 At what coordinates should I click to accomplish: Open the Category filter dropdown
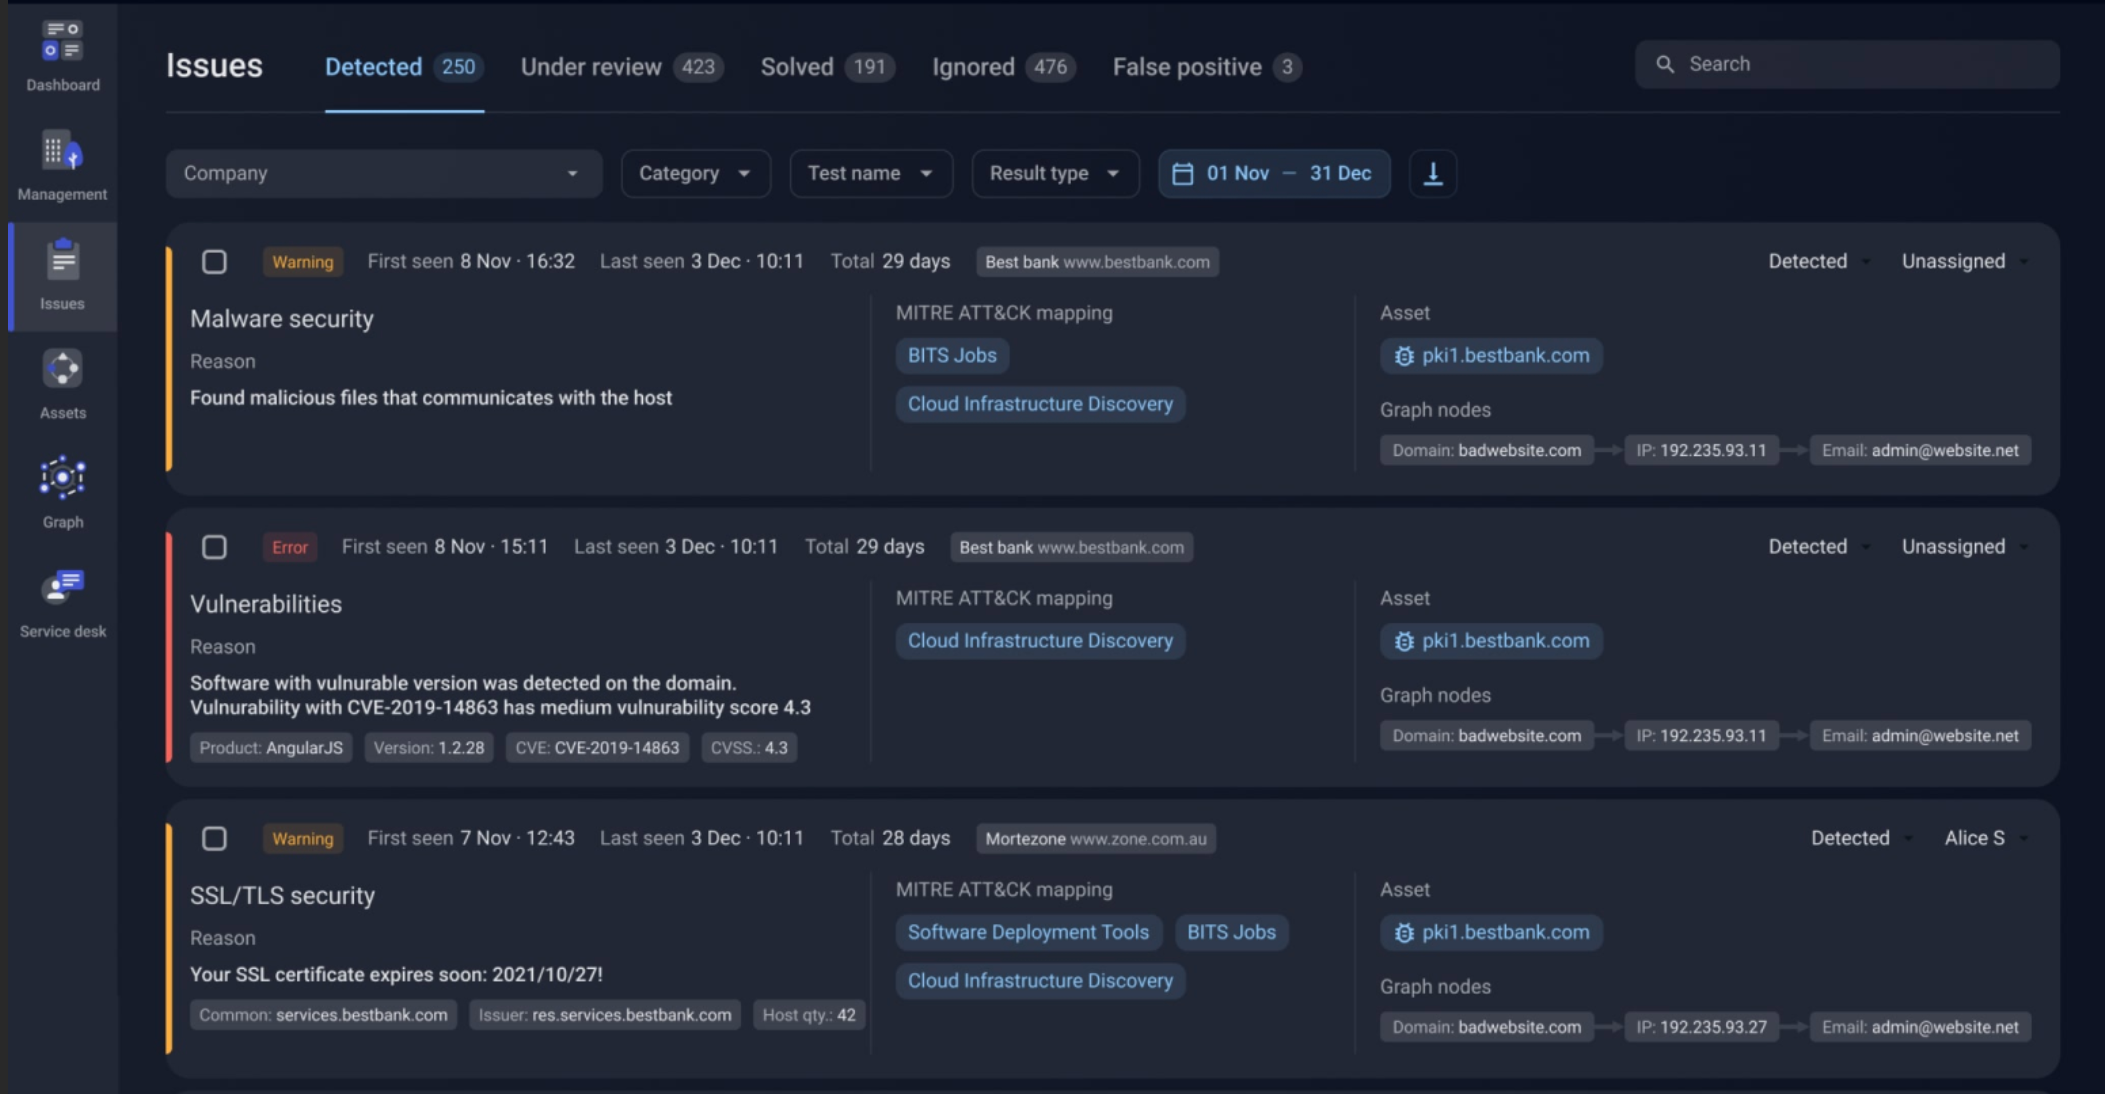[x=695, y=174]
